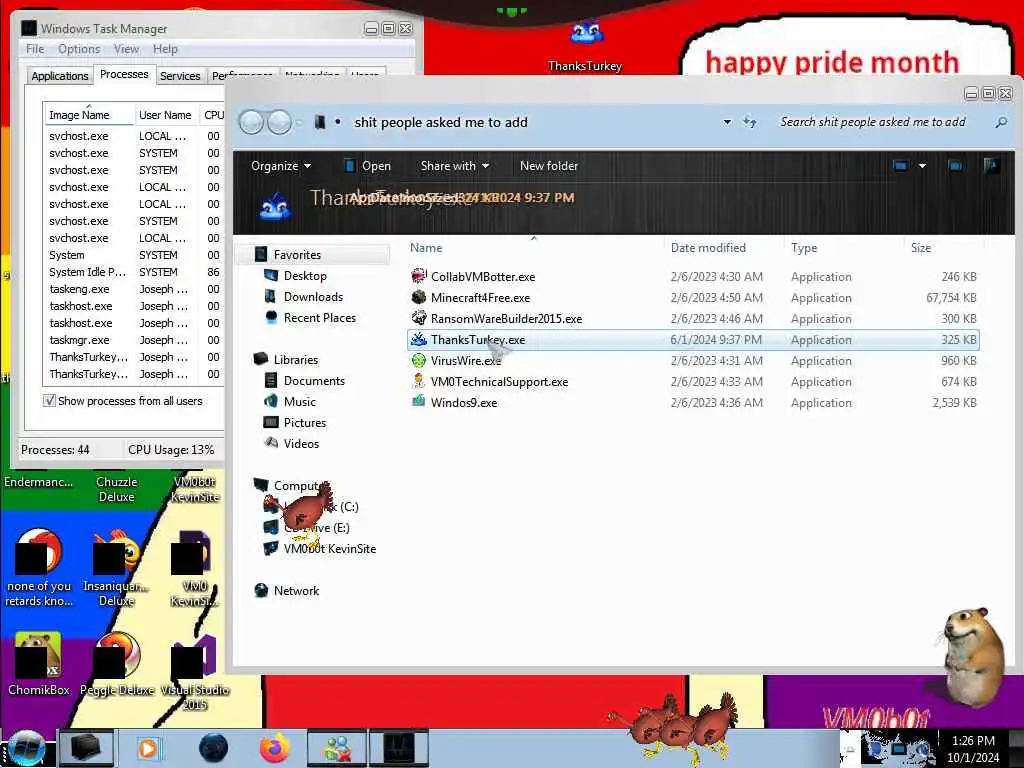Open Firefox from the taskbar
Viewport: 1024px width, 768px height.
click(x=275, y=748)
